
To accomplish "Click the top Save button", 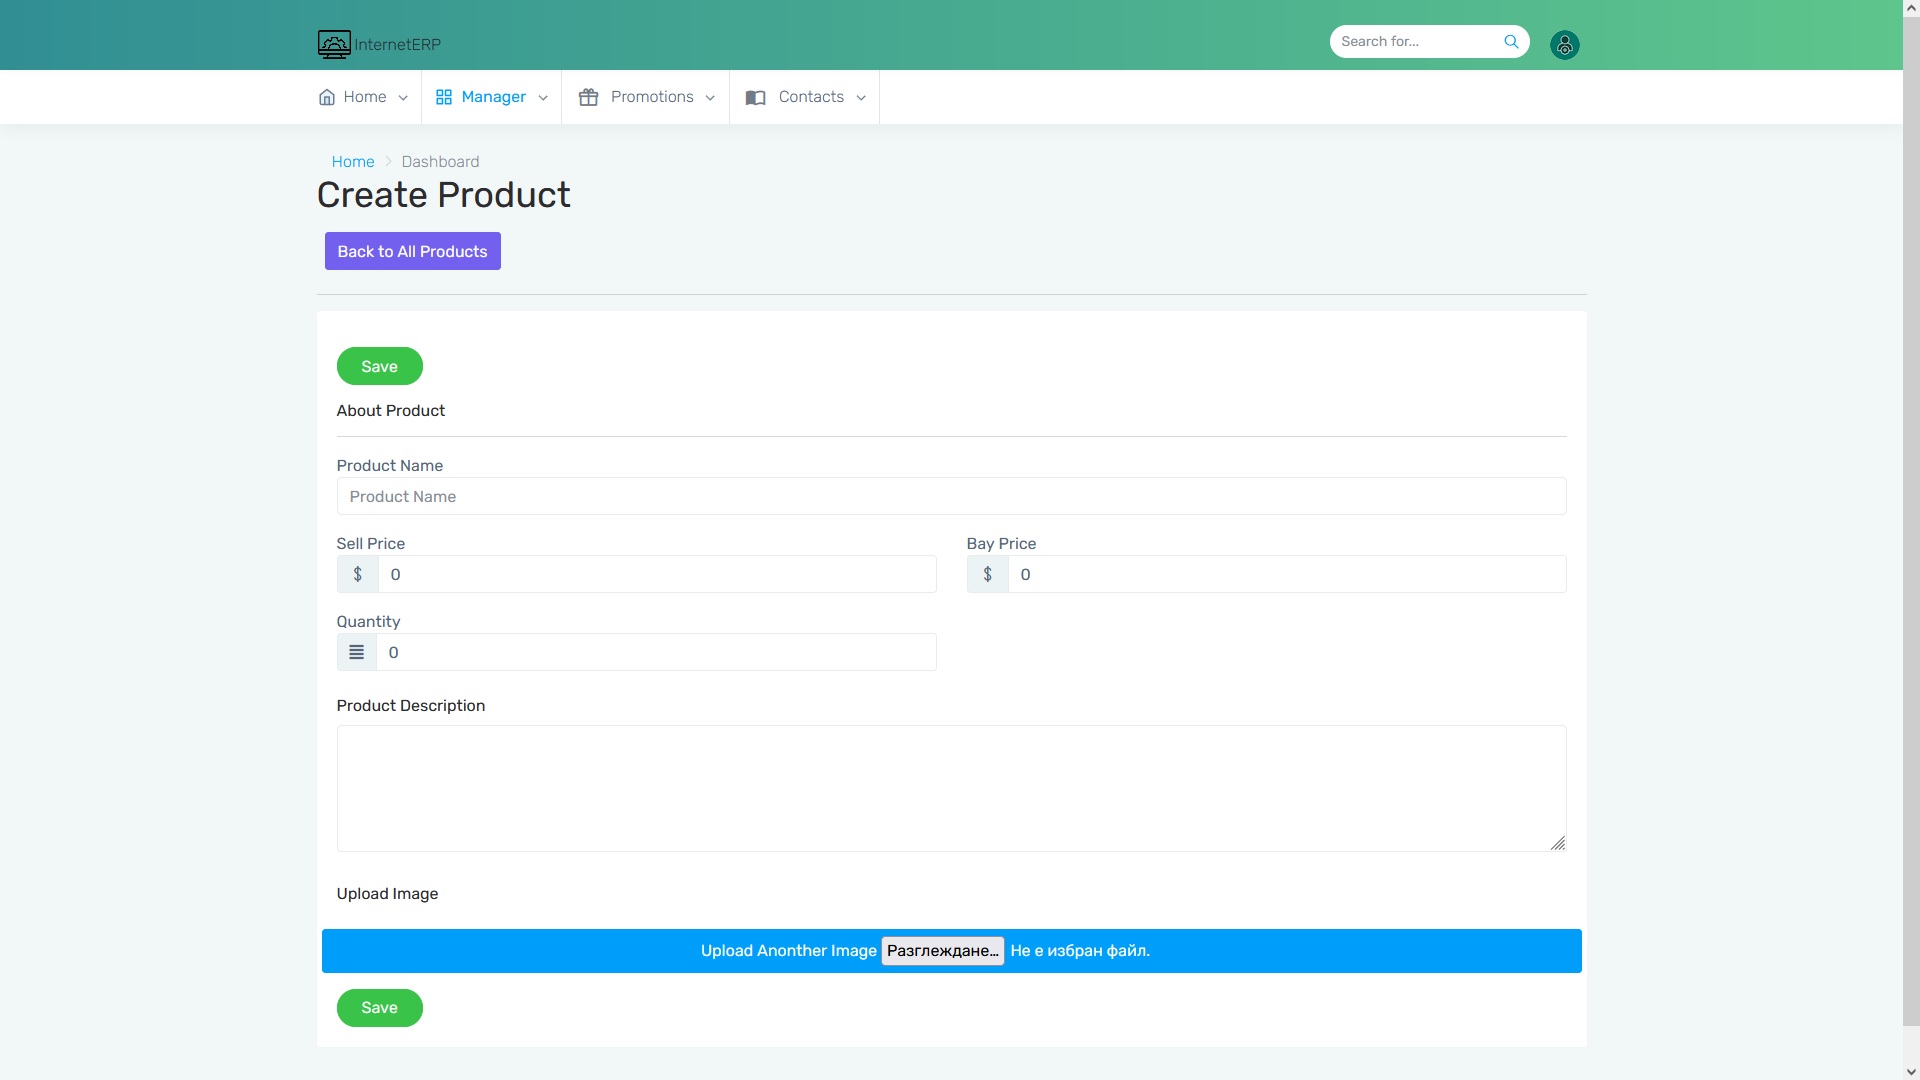I will [379, 366].
